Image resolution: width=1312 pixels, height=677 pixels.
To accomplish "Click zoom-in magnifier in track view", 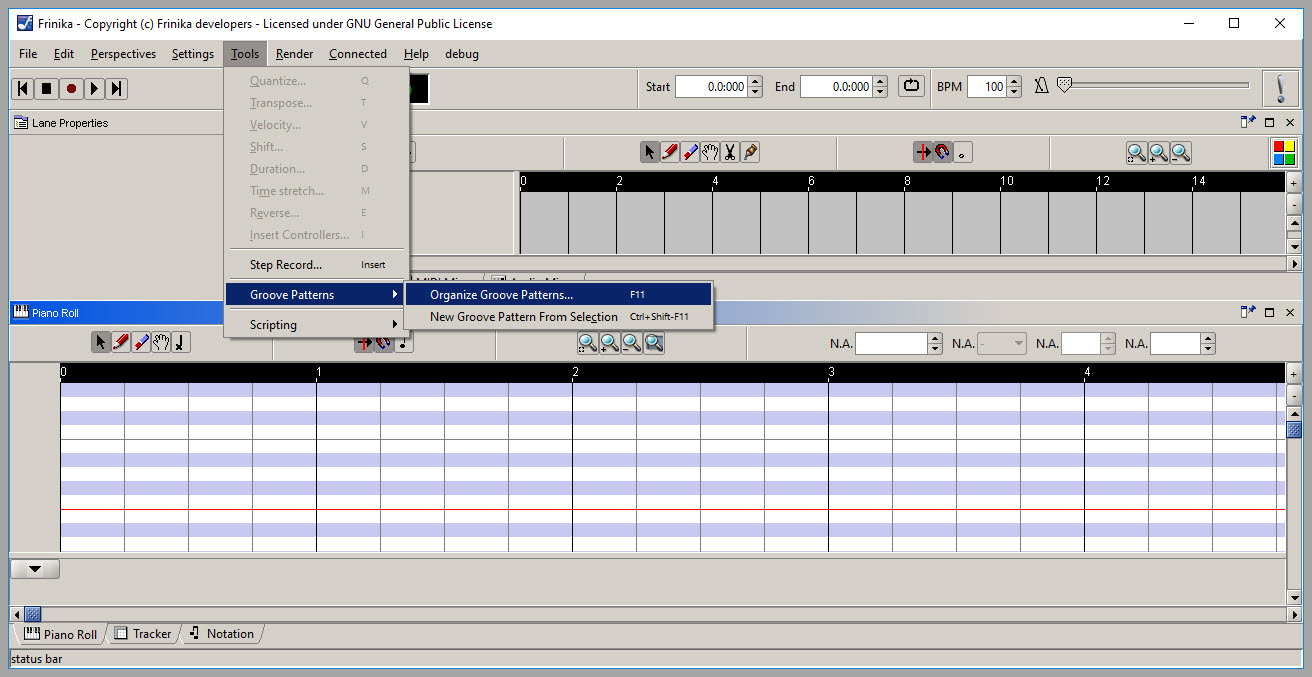I will [1159, 153].
